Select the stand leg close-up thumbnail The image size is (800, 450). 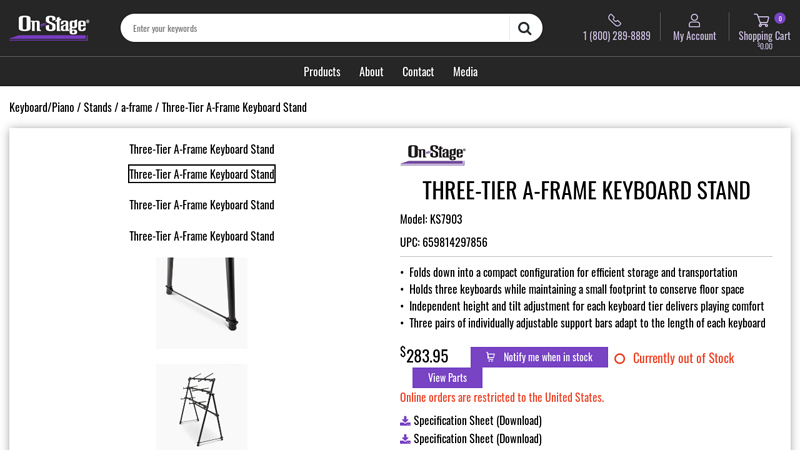point(202,302)
